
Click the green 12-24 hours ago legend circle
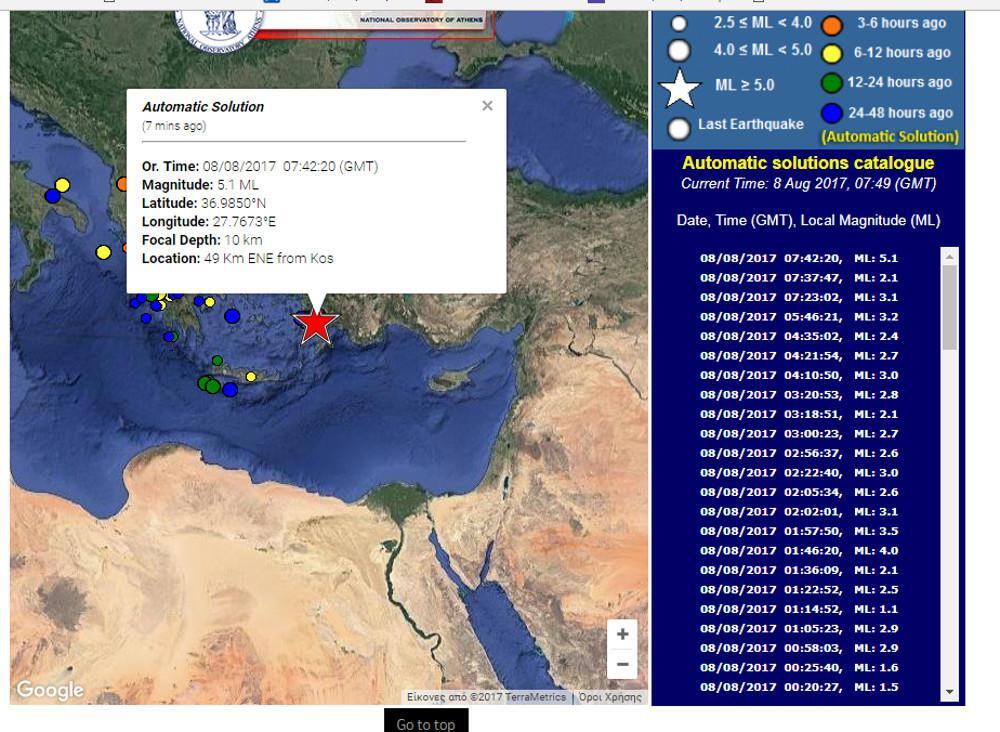coord(831,84)
